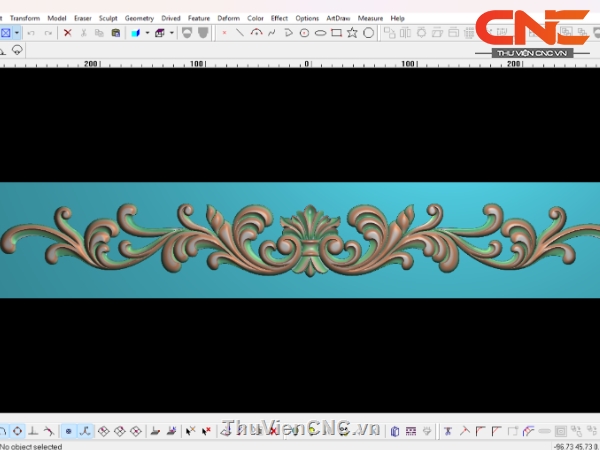Screen dimensions: 600x450
Task: Toggle the highlighted curve snap button
Action: [x=85, y=431]
